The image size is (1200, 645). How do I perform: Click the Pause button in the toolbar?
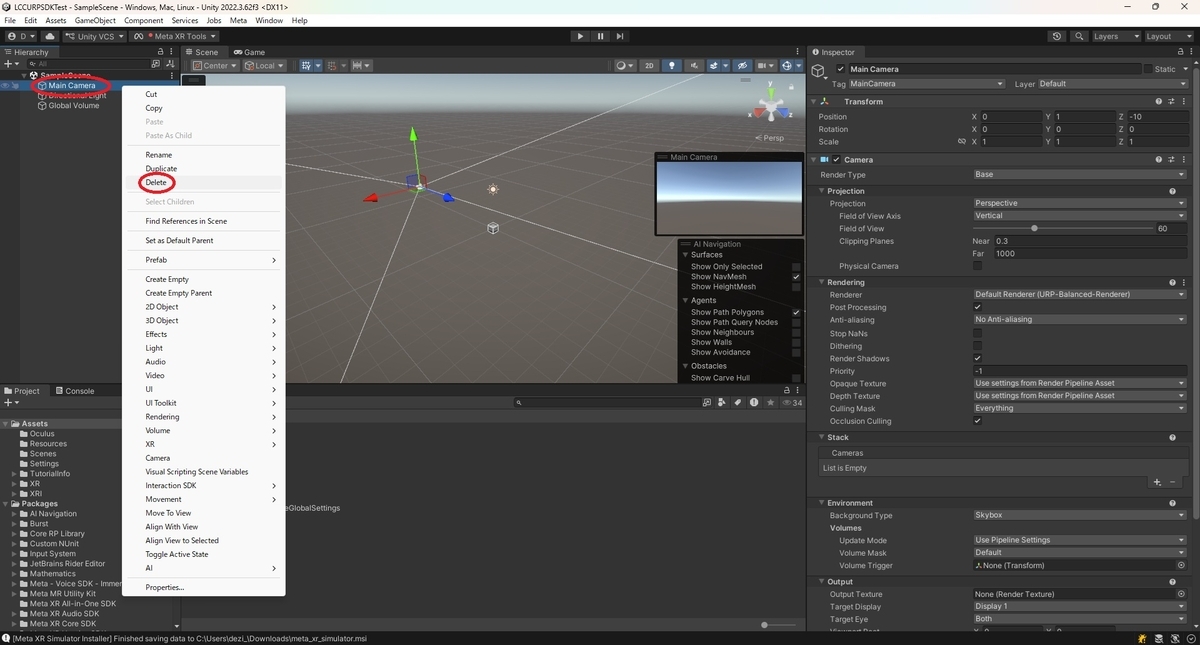(x=600, y=36)
